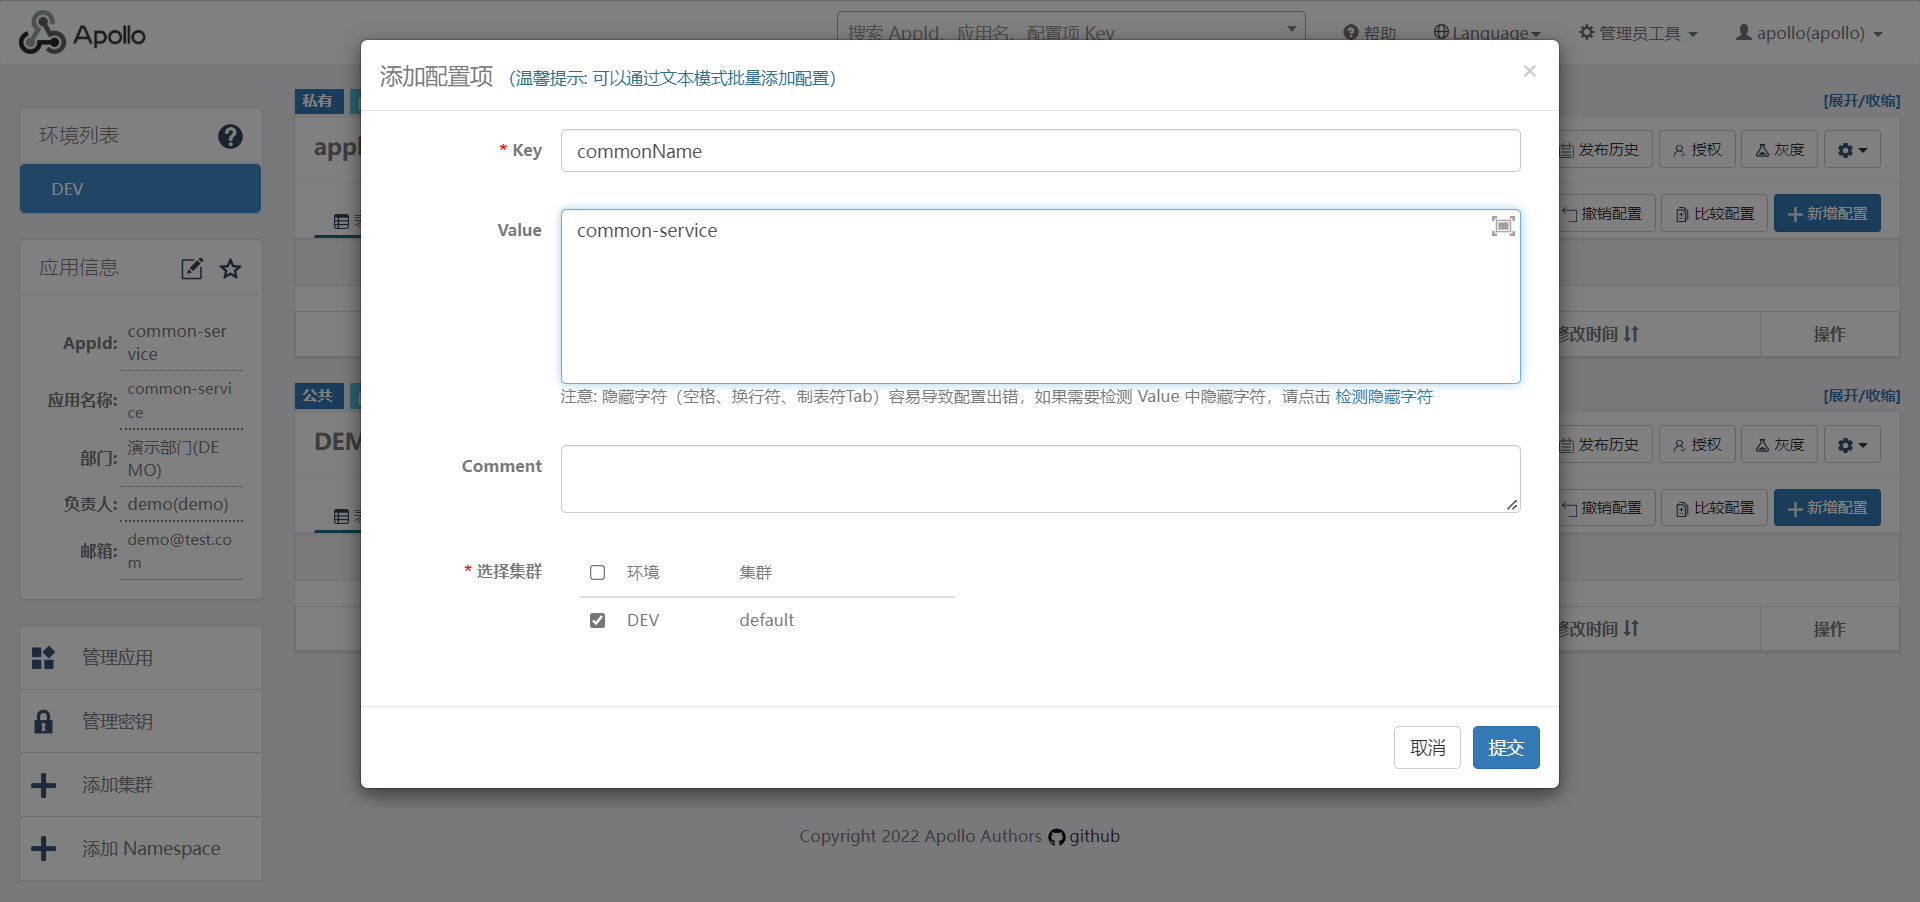Submit the new configuration item
This screenshot has width=1920, height=902.
click(x=1505, y=748)
